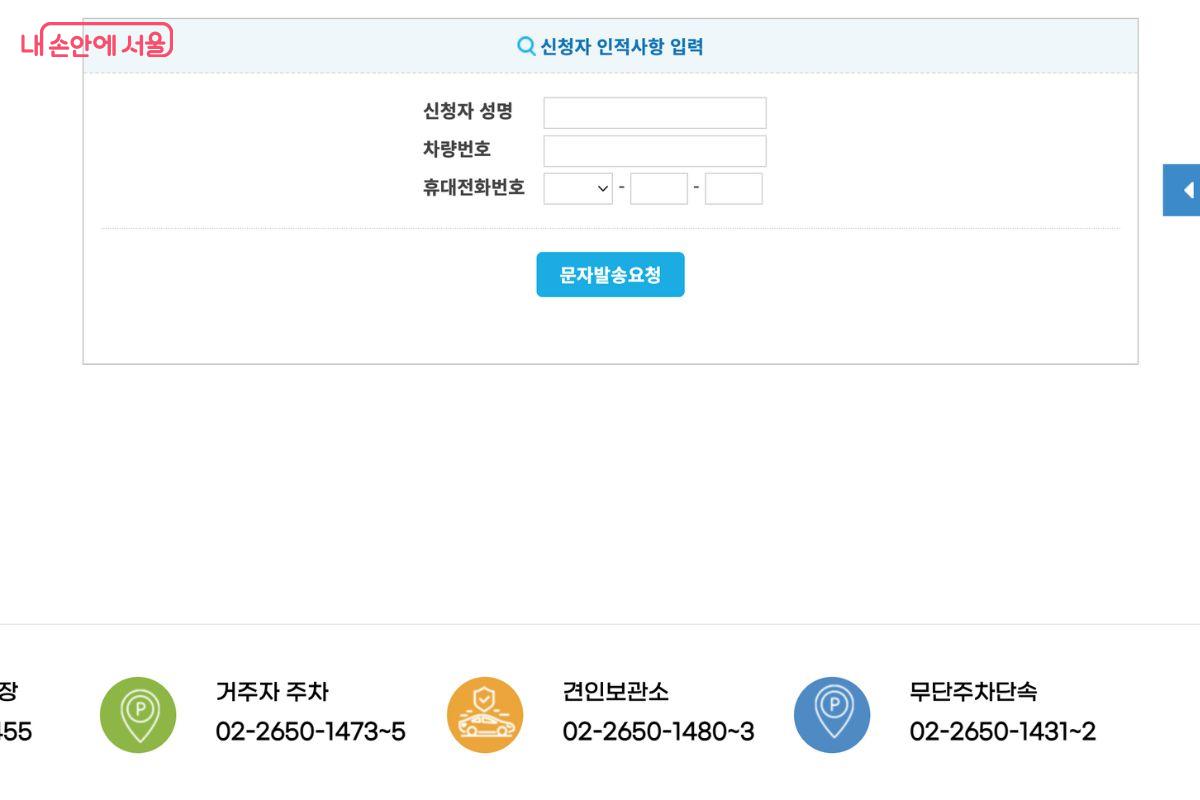Select the 신청자 인적사항 입력 header bar
The height and width of the screenshot is (800, 1200).
610,46
